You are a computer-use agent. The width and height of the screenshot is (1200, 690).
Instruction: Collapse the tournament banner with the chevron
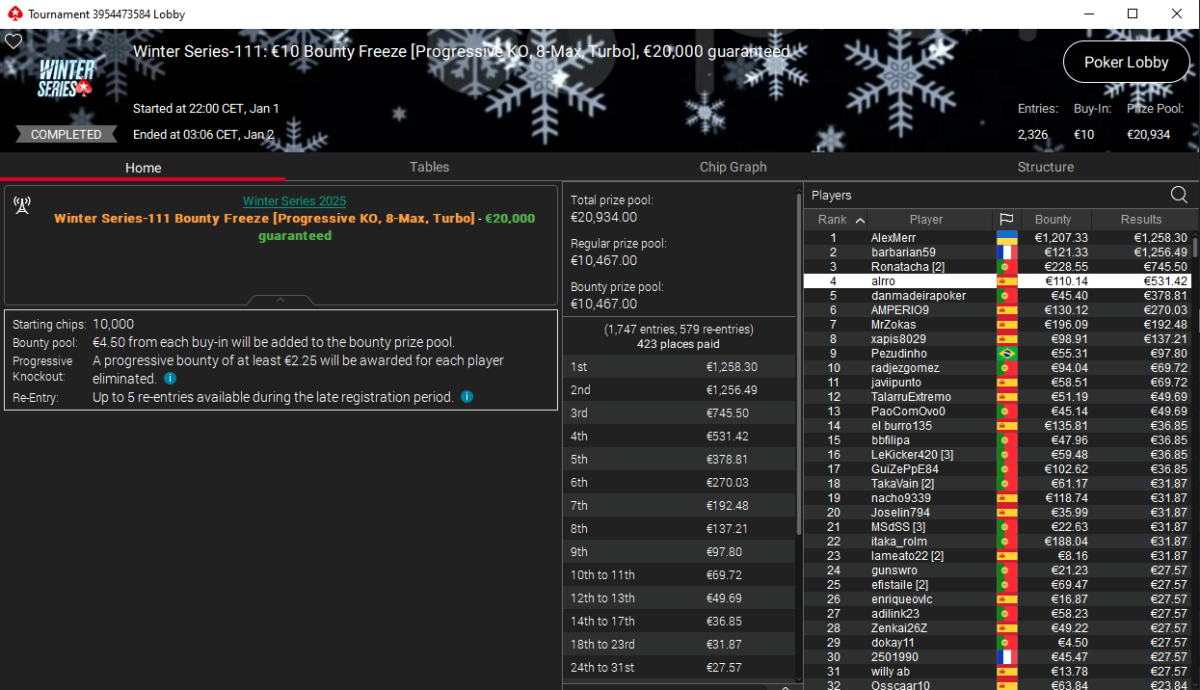[281, 299]
